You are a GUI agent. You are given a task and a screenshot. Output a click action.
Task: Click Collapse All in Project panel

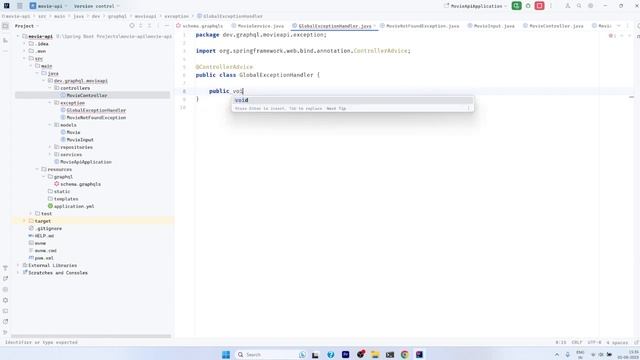coord(149,26)
